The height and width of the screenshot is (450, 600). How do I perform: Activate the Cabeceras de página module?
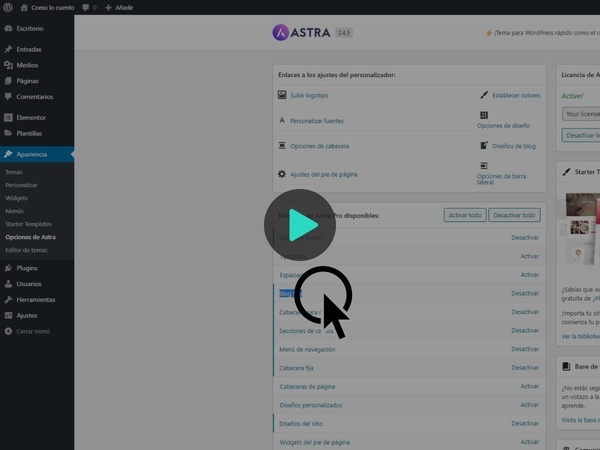pos(530,386)
